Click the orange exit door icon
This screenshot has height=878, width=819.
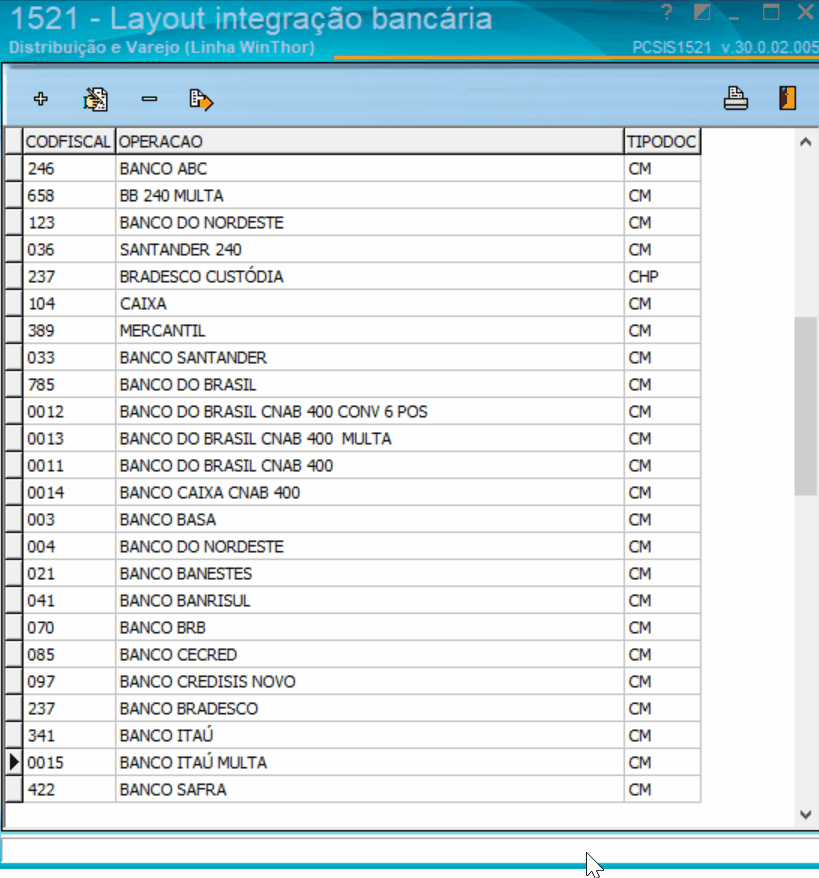click(787, 98)
